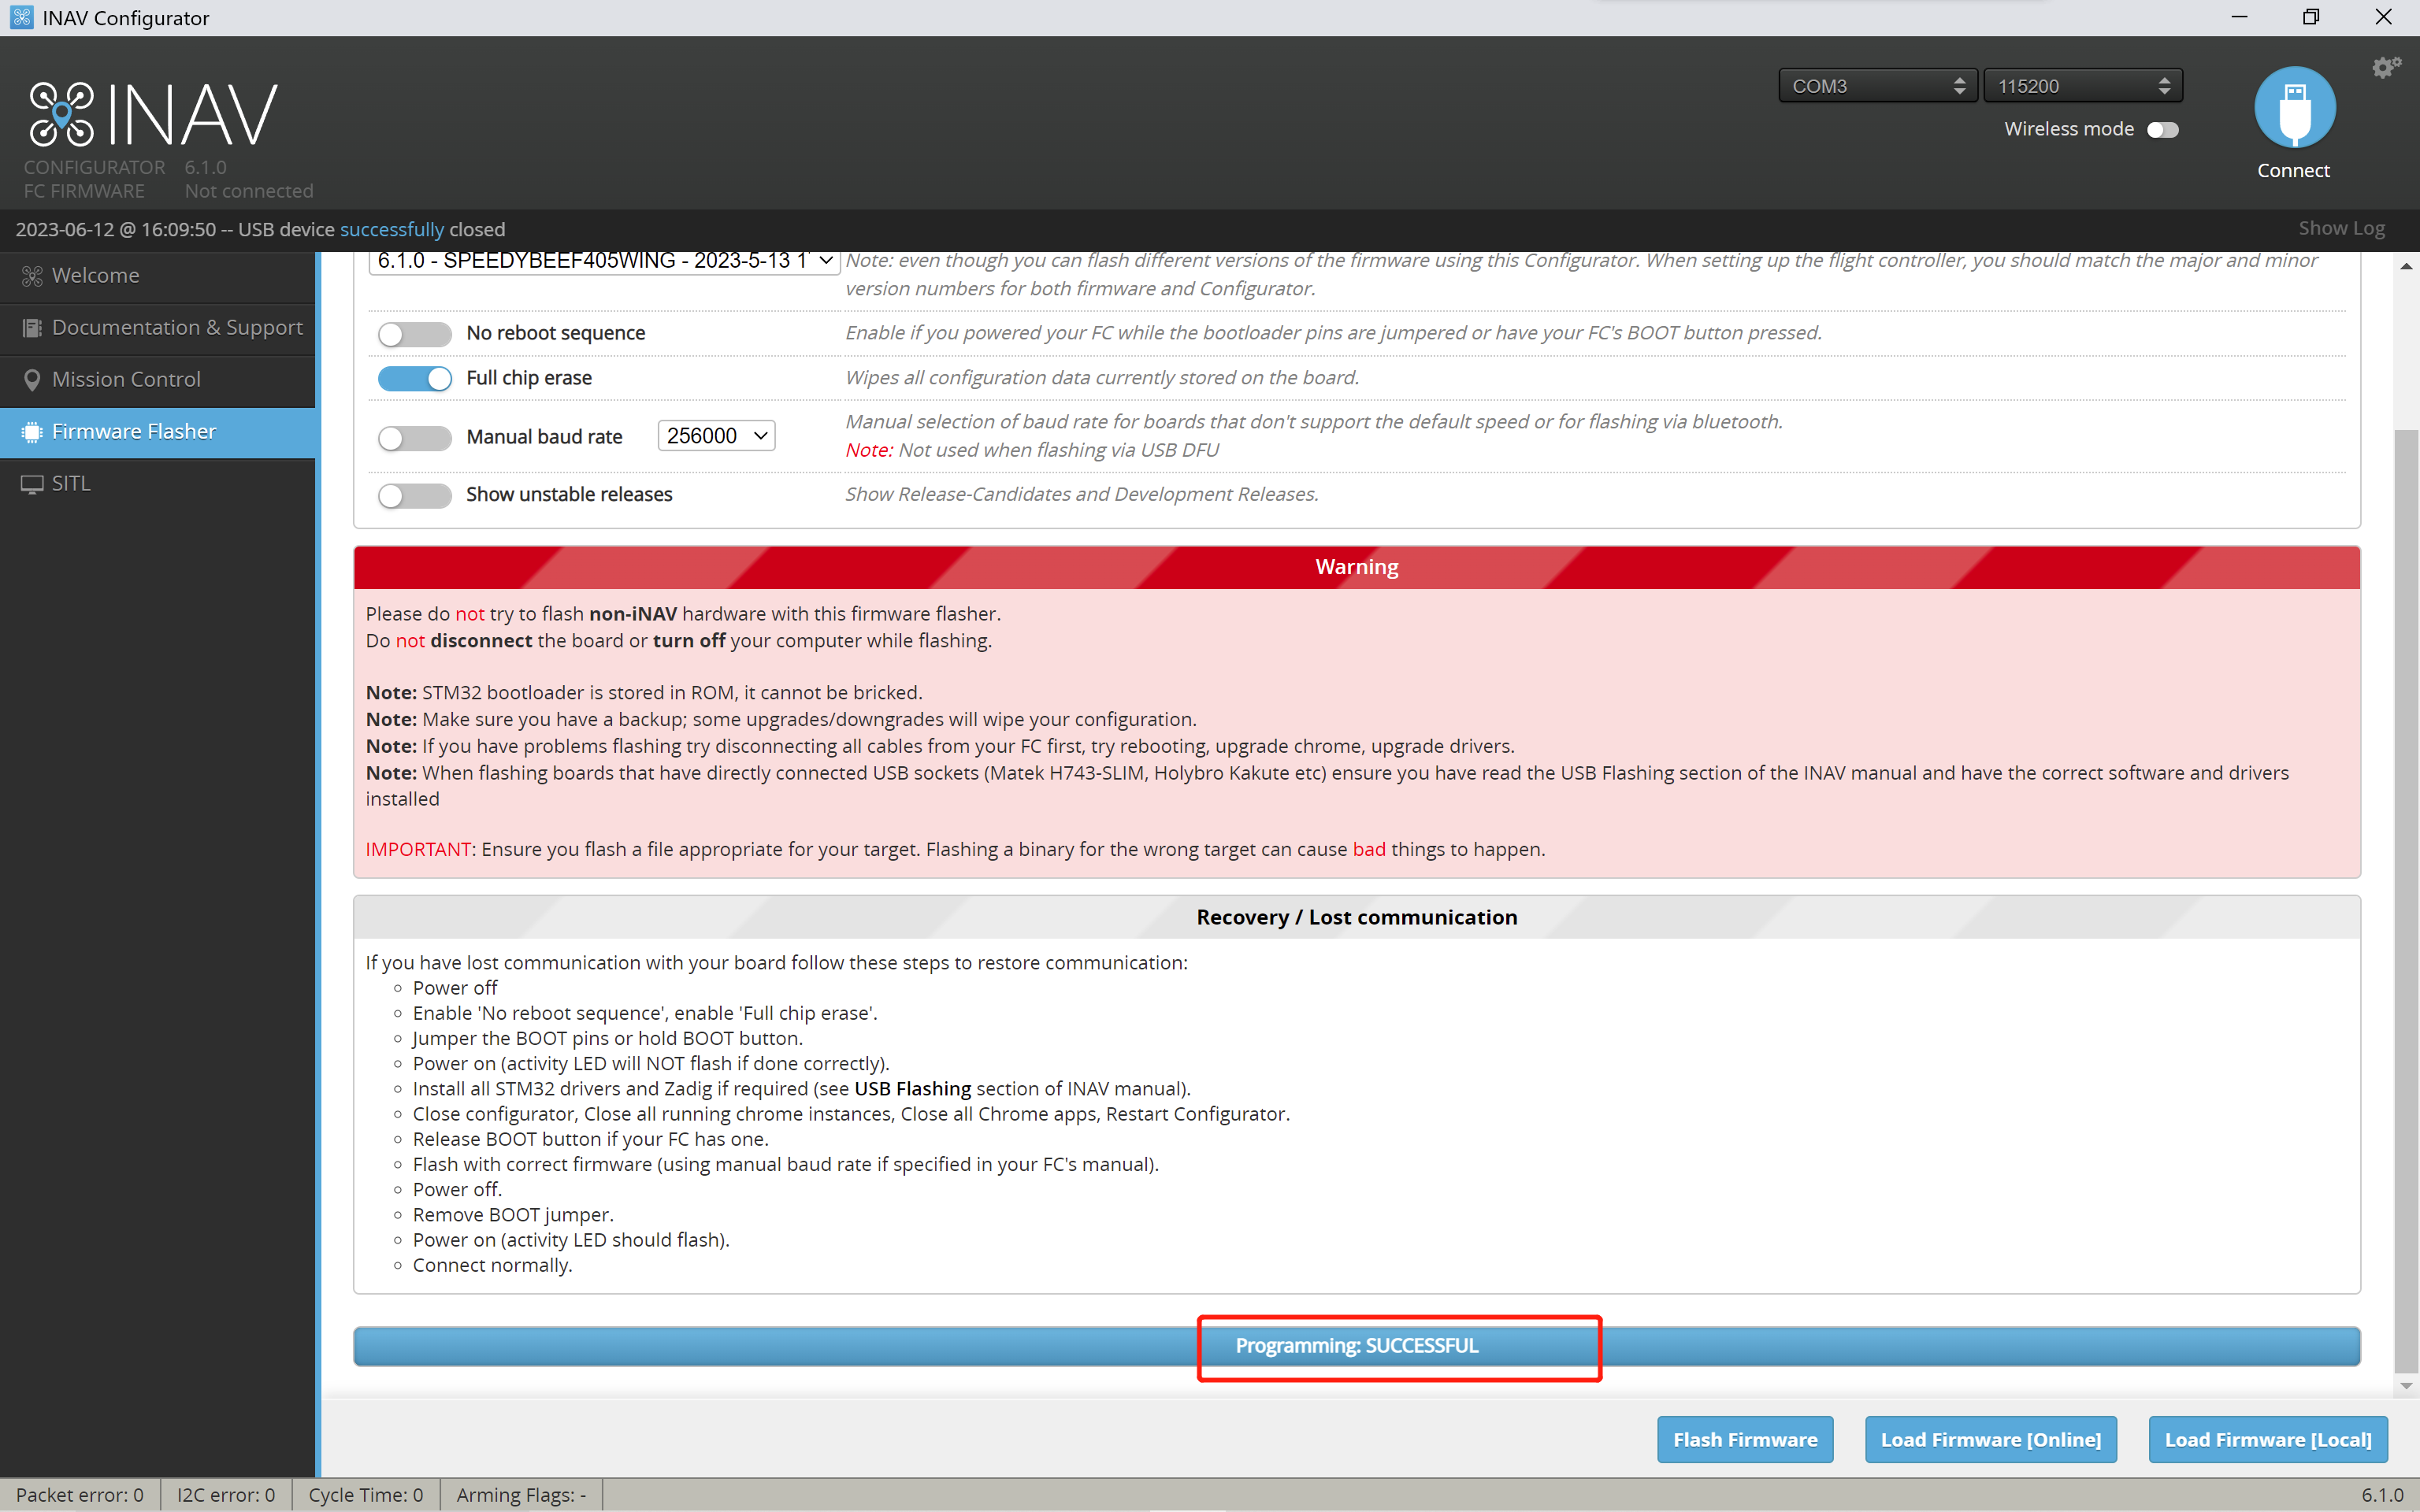
Task: Click the Not connected firmware status
Action: pyautogui.click(x=249, y=191)
